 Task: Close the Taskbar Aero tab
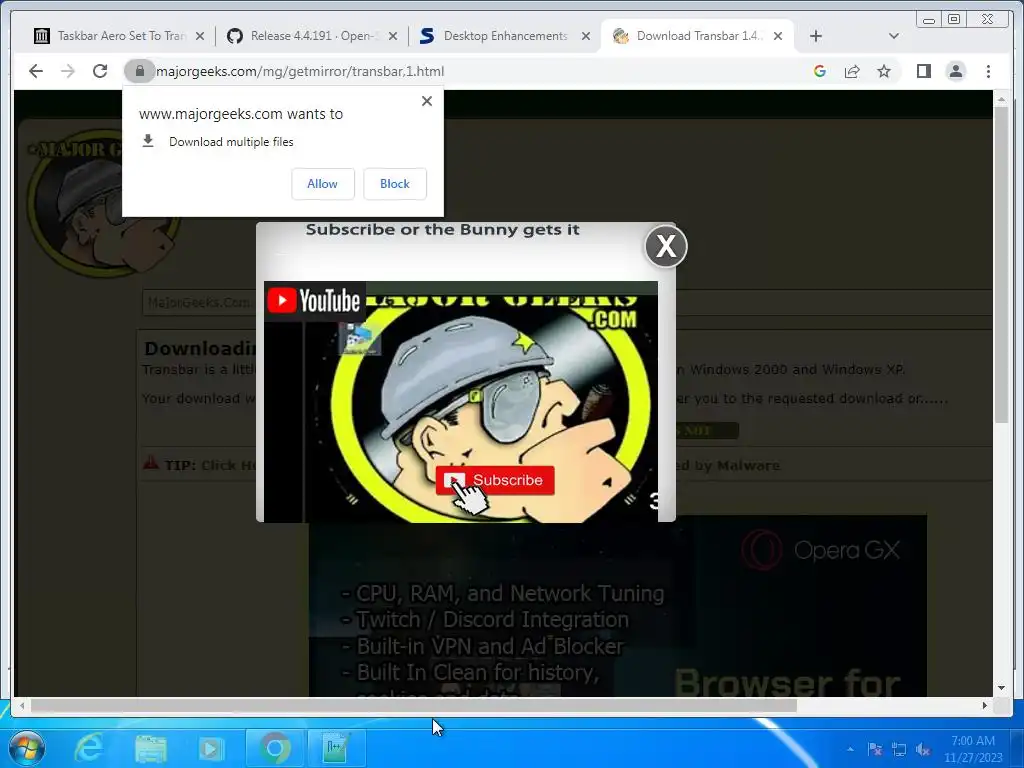(200, 36)
